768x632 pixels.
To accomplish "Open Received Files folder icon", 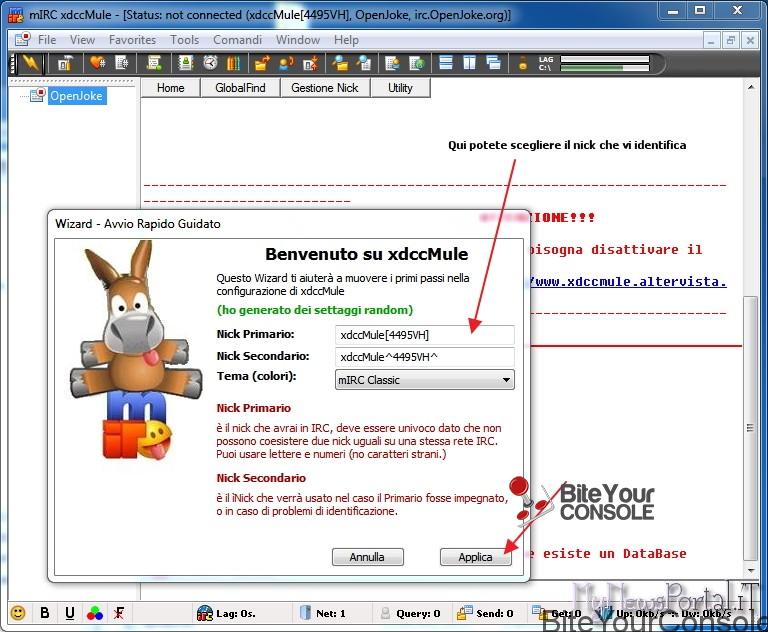I will pos(339,63).
